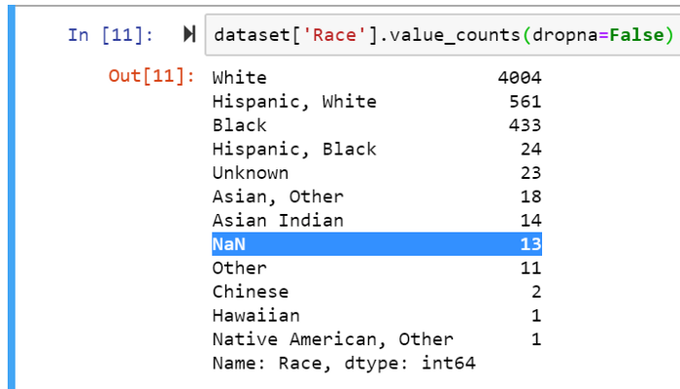Click the 'Unknown' row label

tap(250, 173)
